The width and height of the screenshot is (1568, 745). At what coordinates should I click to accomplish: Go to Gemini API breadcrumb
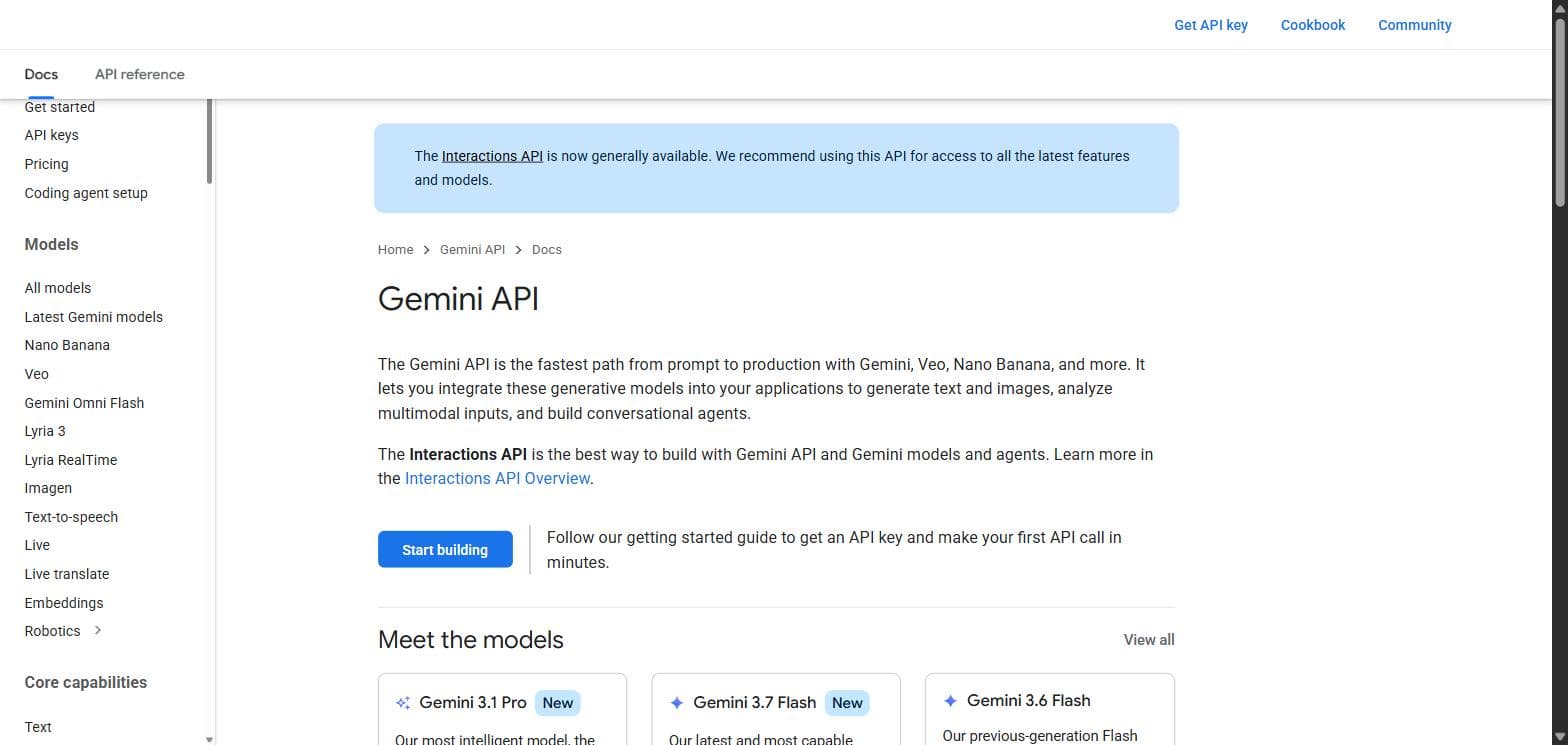(472, 250)
